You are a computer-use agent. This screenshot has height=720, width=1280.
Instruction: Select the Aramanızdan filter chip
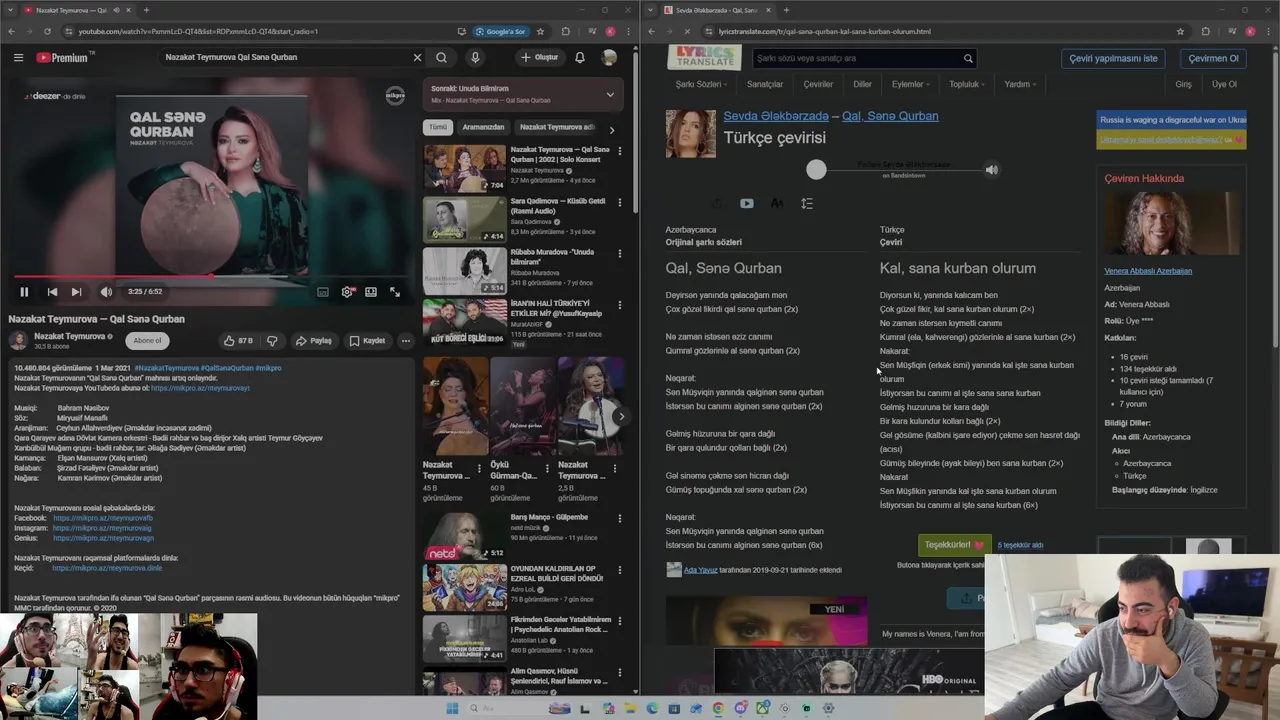pyautogui.click(x=483, y=127)
